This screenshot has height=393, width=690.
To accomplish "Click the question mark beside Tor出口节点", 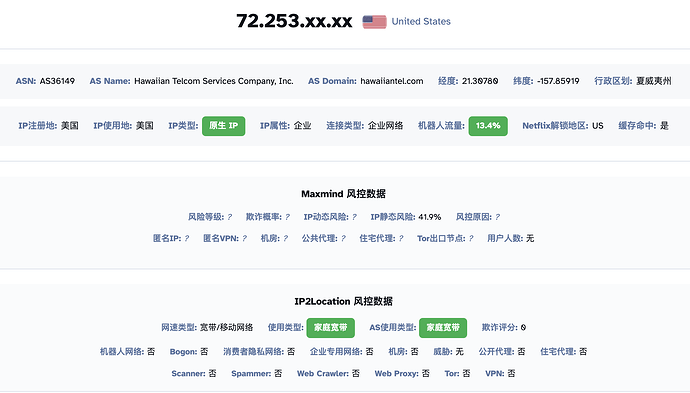I will pos(471,239).
